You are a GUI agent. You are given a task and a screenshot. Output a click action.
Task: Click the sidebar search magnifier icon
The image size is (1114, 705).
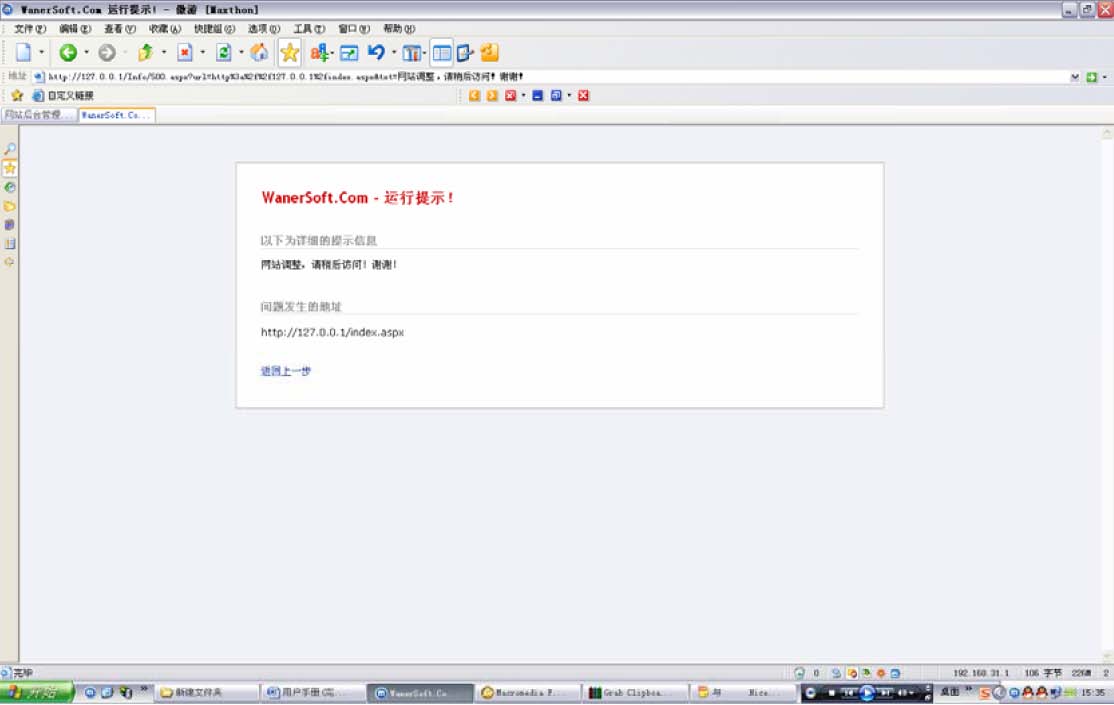click(10, 149)
